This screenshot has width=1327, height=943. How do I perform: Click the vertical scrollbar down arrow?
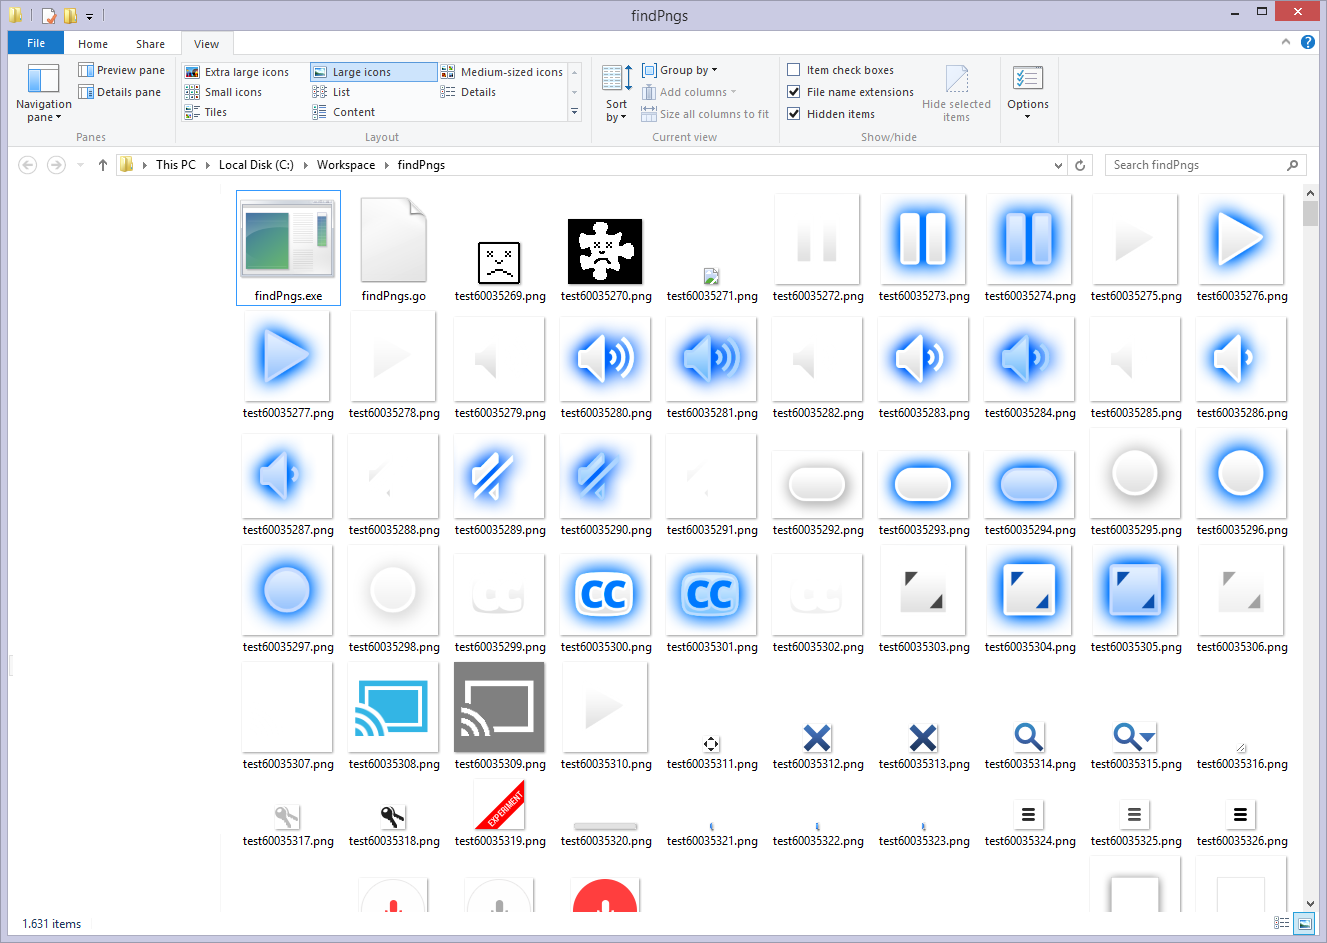click(x=1310, y=903)
